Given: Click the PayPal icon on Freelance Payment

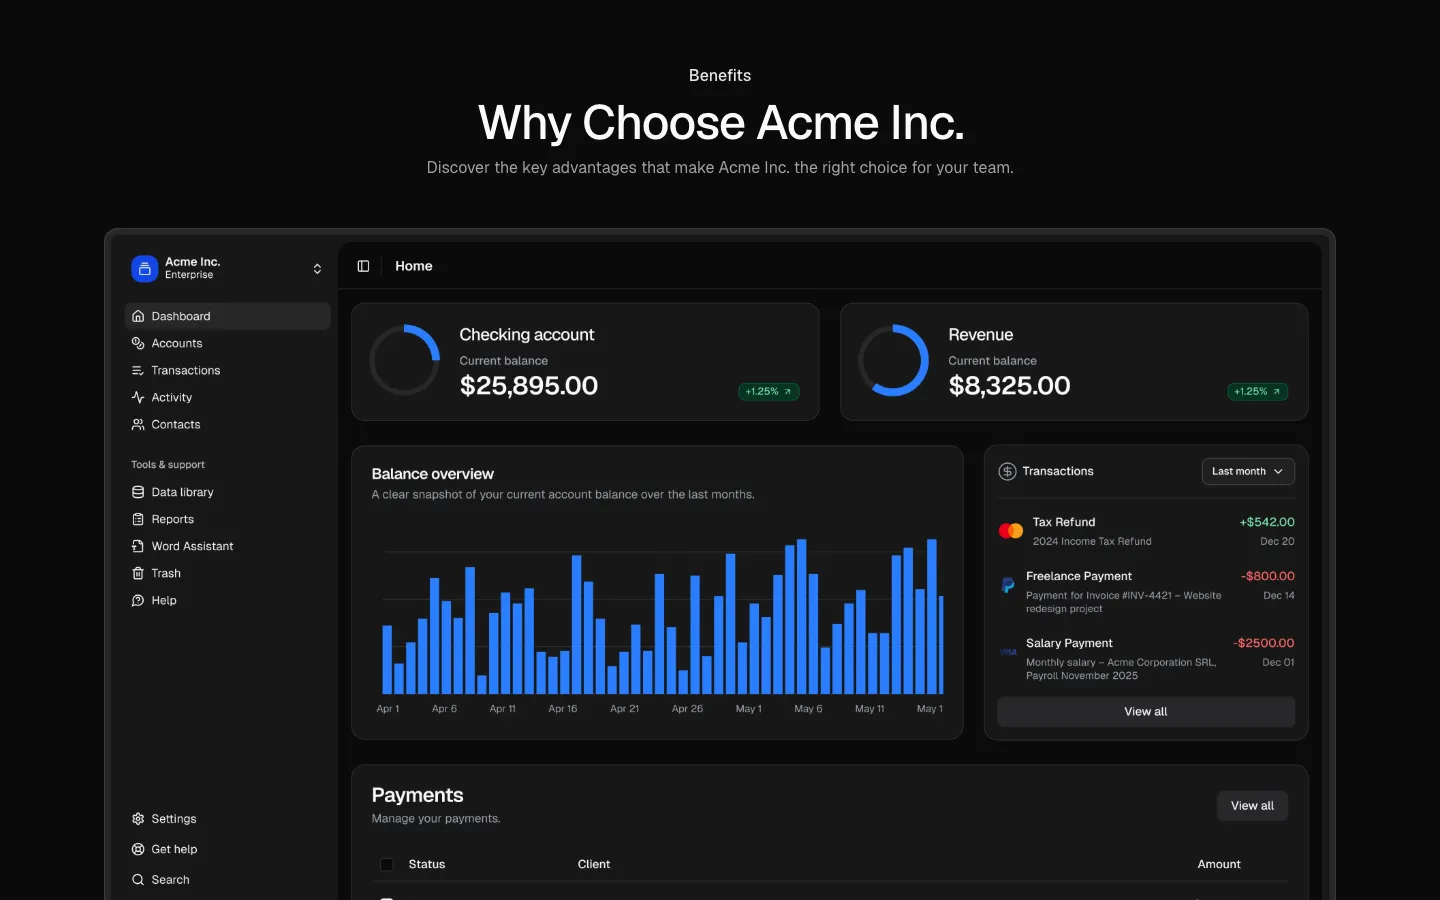Looking at the screenshot, I should tap(1008, 585).
